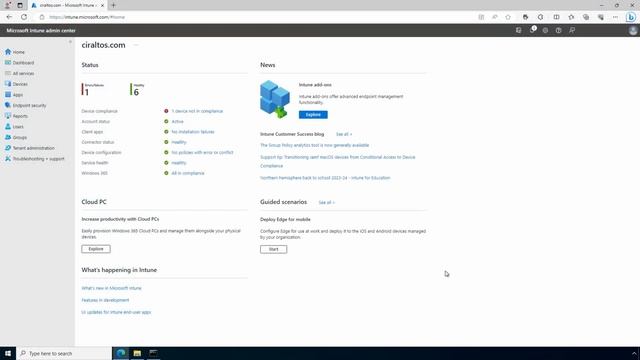Open '1 device not in compliance' link

pyautogui.click(x=197, y=111)
